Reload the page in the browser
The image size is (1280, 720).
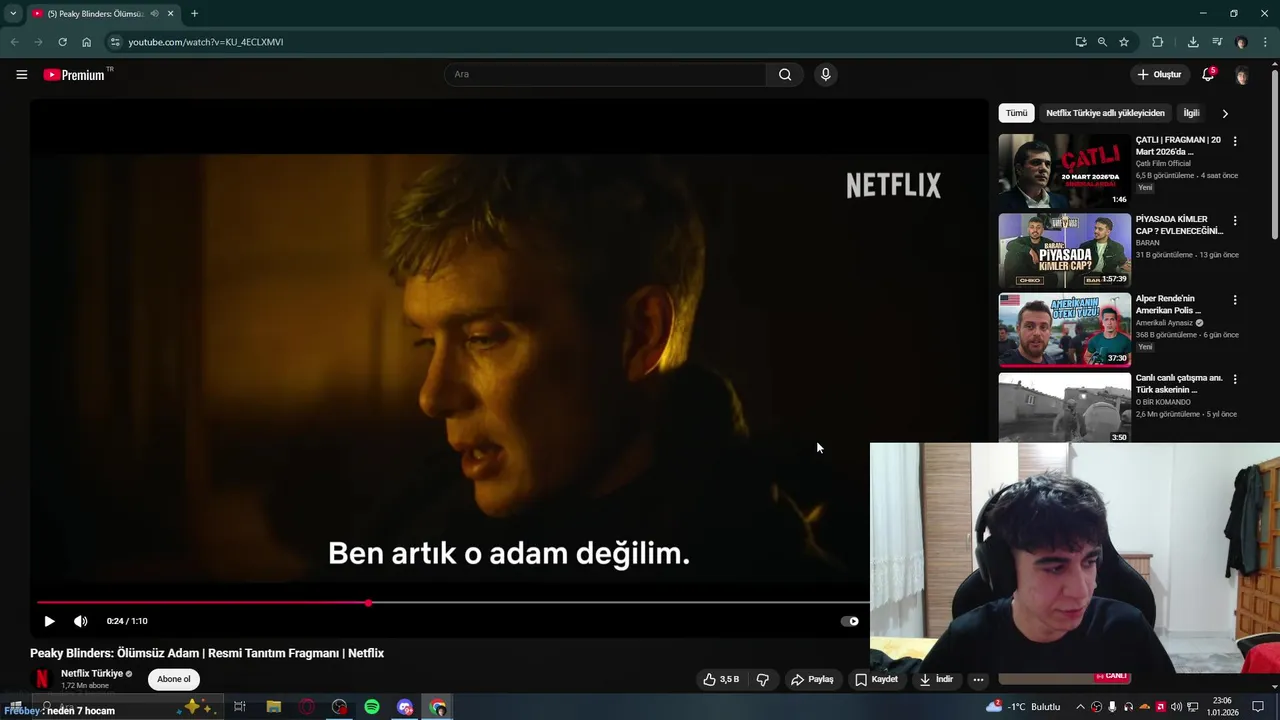pos(62,42)
